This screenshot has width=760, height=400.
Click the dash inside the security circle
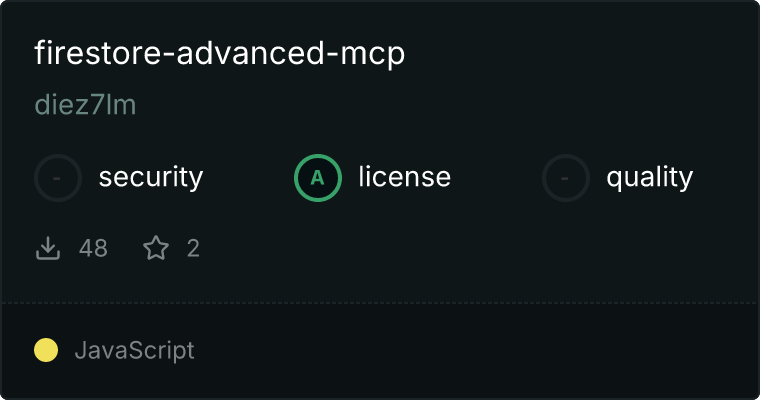57,178
